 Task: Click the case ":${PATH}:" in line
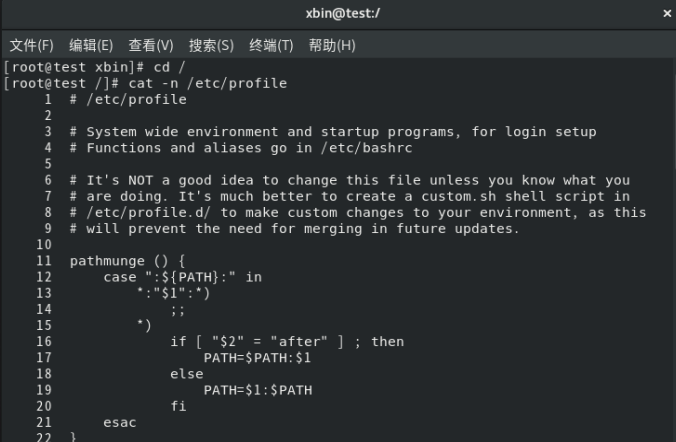tap(182, 277)
